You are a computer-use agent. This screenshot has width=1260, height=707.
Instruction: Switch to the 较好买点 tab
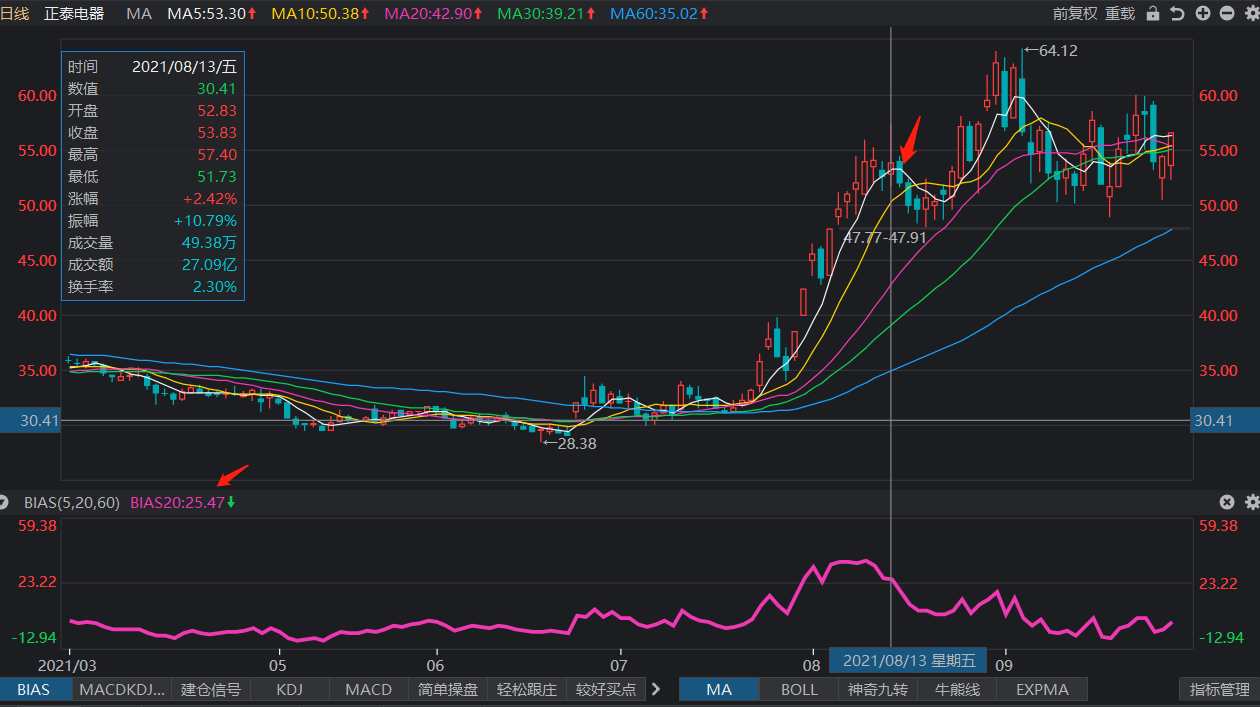coord(606,689)
